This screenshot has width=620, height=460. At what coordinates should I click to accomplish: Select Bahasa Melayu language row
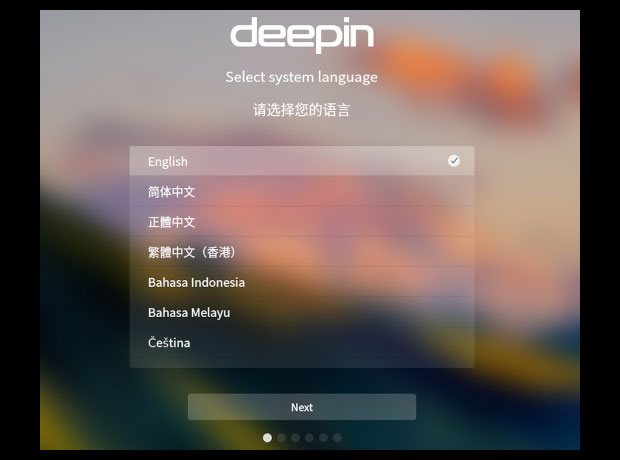click(x=302, y=312)
